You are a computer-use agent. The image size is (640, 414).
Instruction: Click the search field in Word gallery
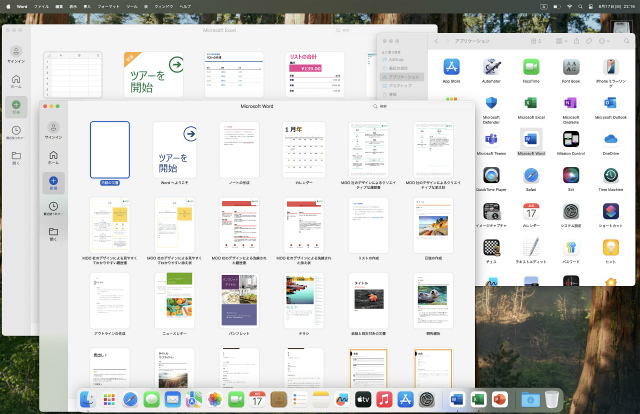[400, 105]
